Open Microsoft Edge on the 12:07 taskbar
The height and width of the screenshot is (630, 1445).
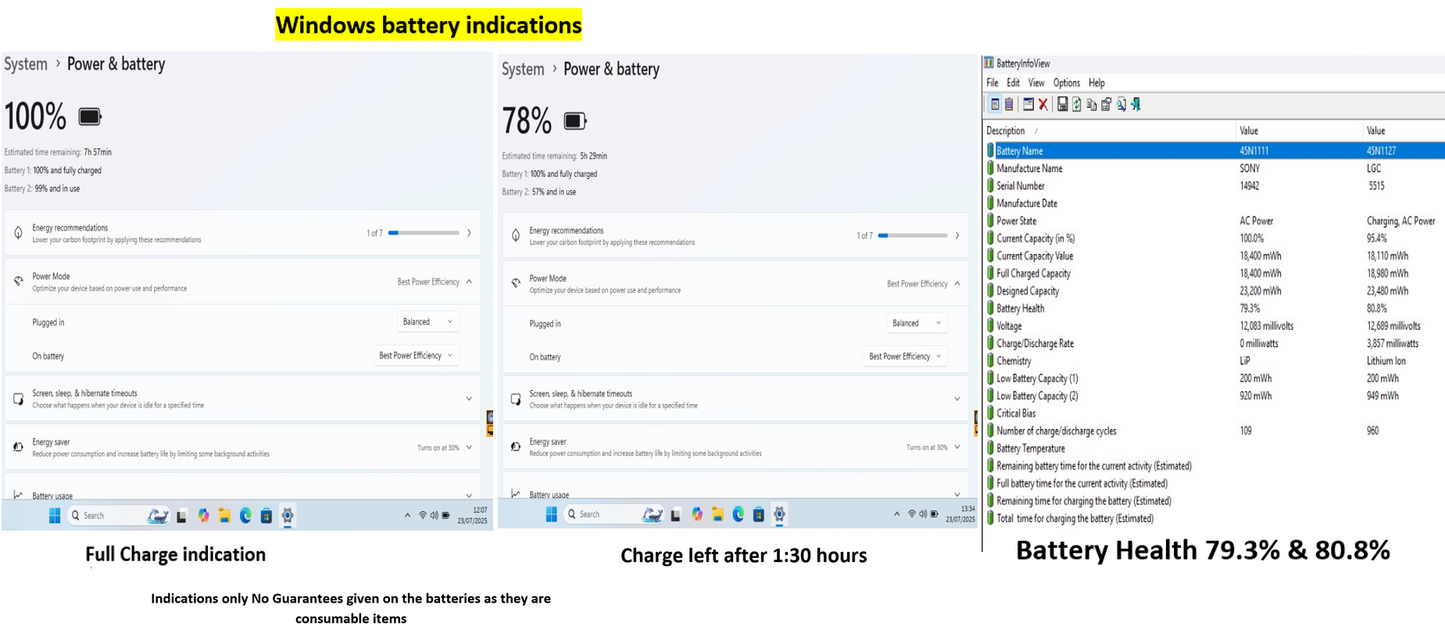[245, 516]
